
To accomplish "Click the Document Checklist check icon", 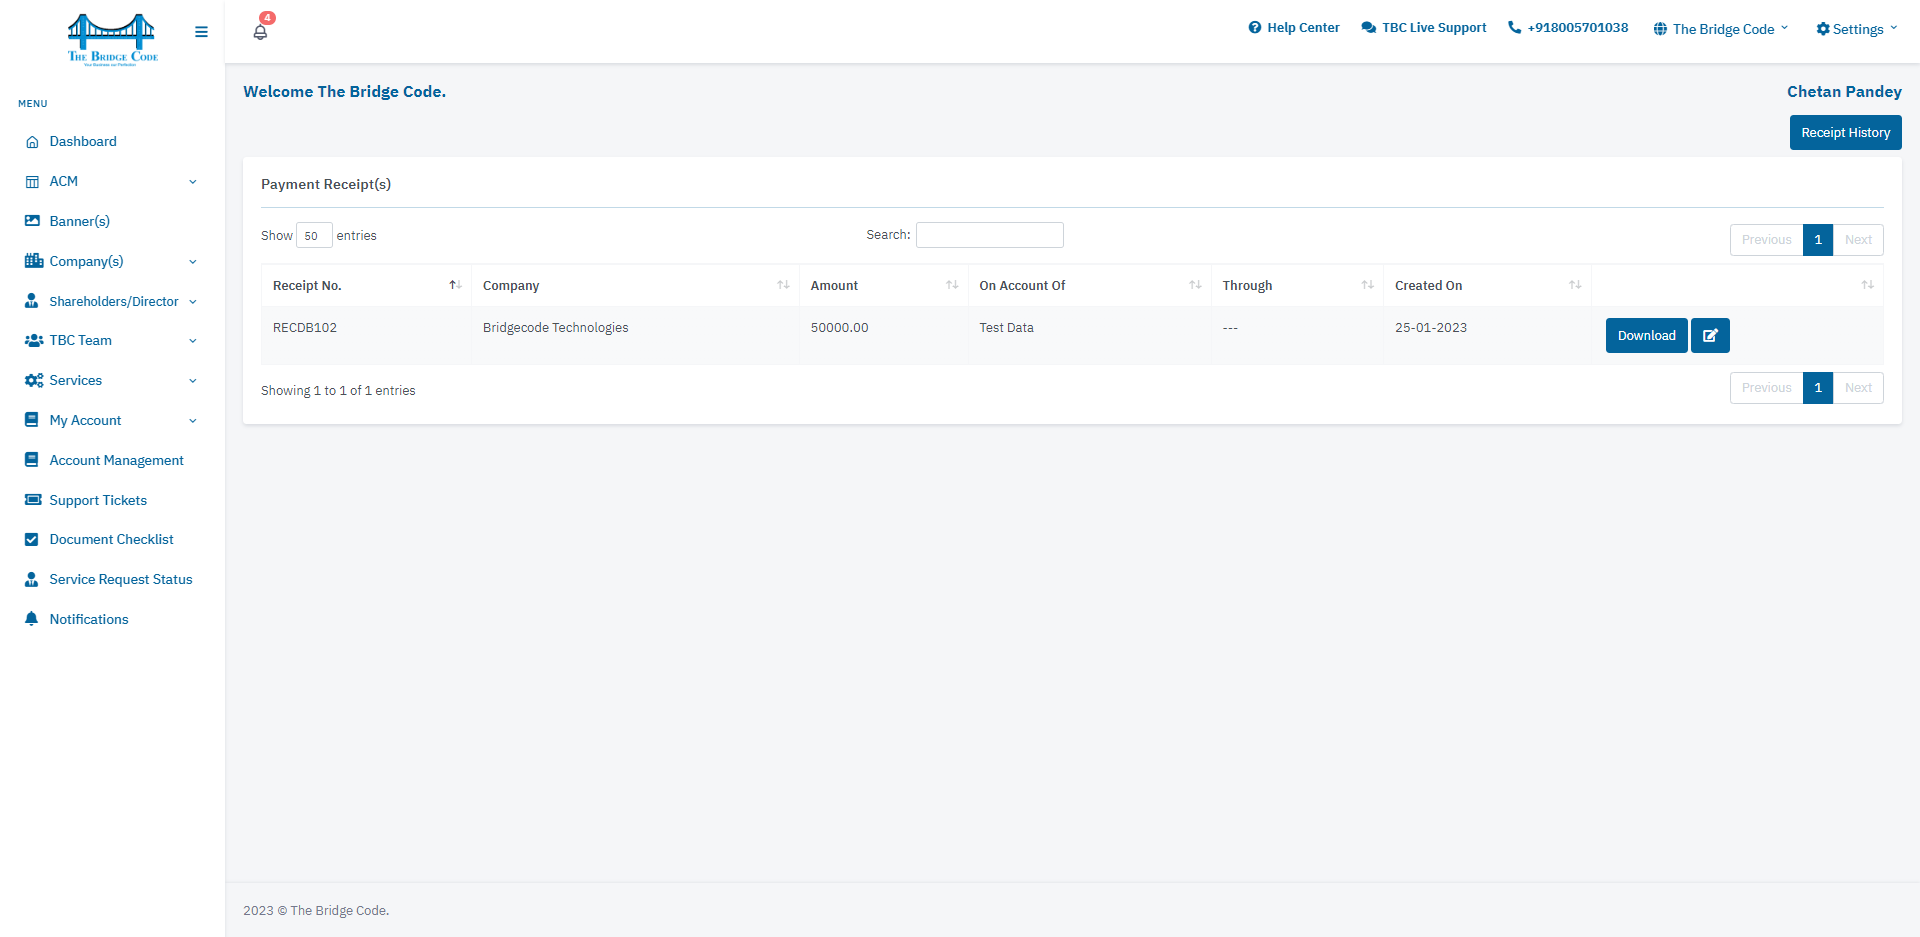I will [x=31, y=540].
